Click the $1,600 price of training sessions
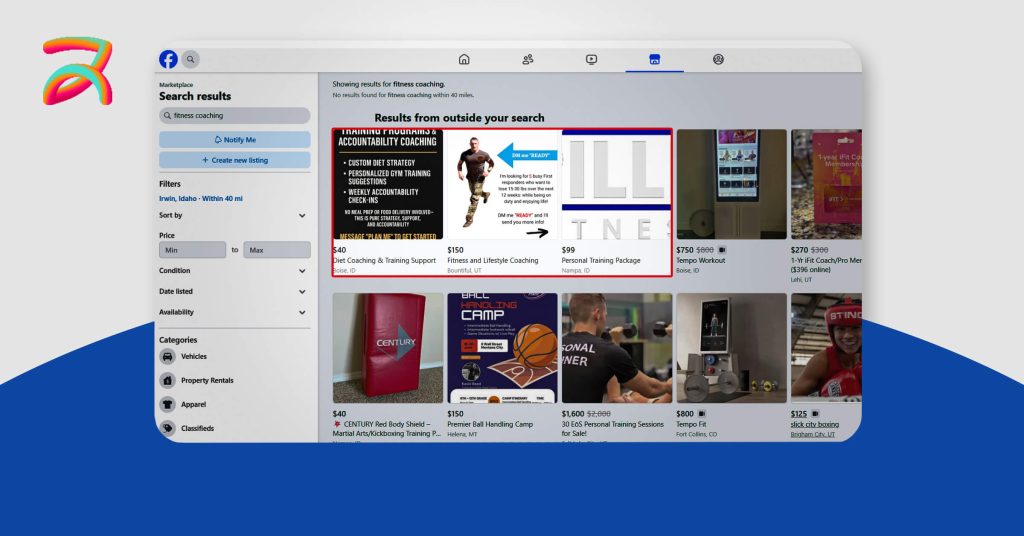Screen dimensions: 1024x536 (x=573, y=414)
